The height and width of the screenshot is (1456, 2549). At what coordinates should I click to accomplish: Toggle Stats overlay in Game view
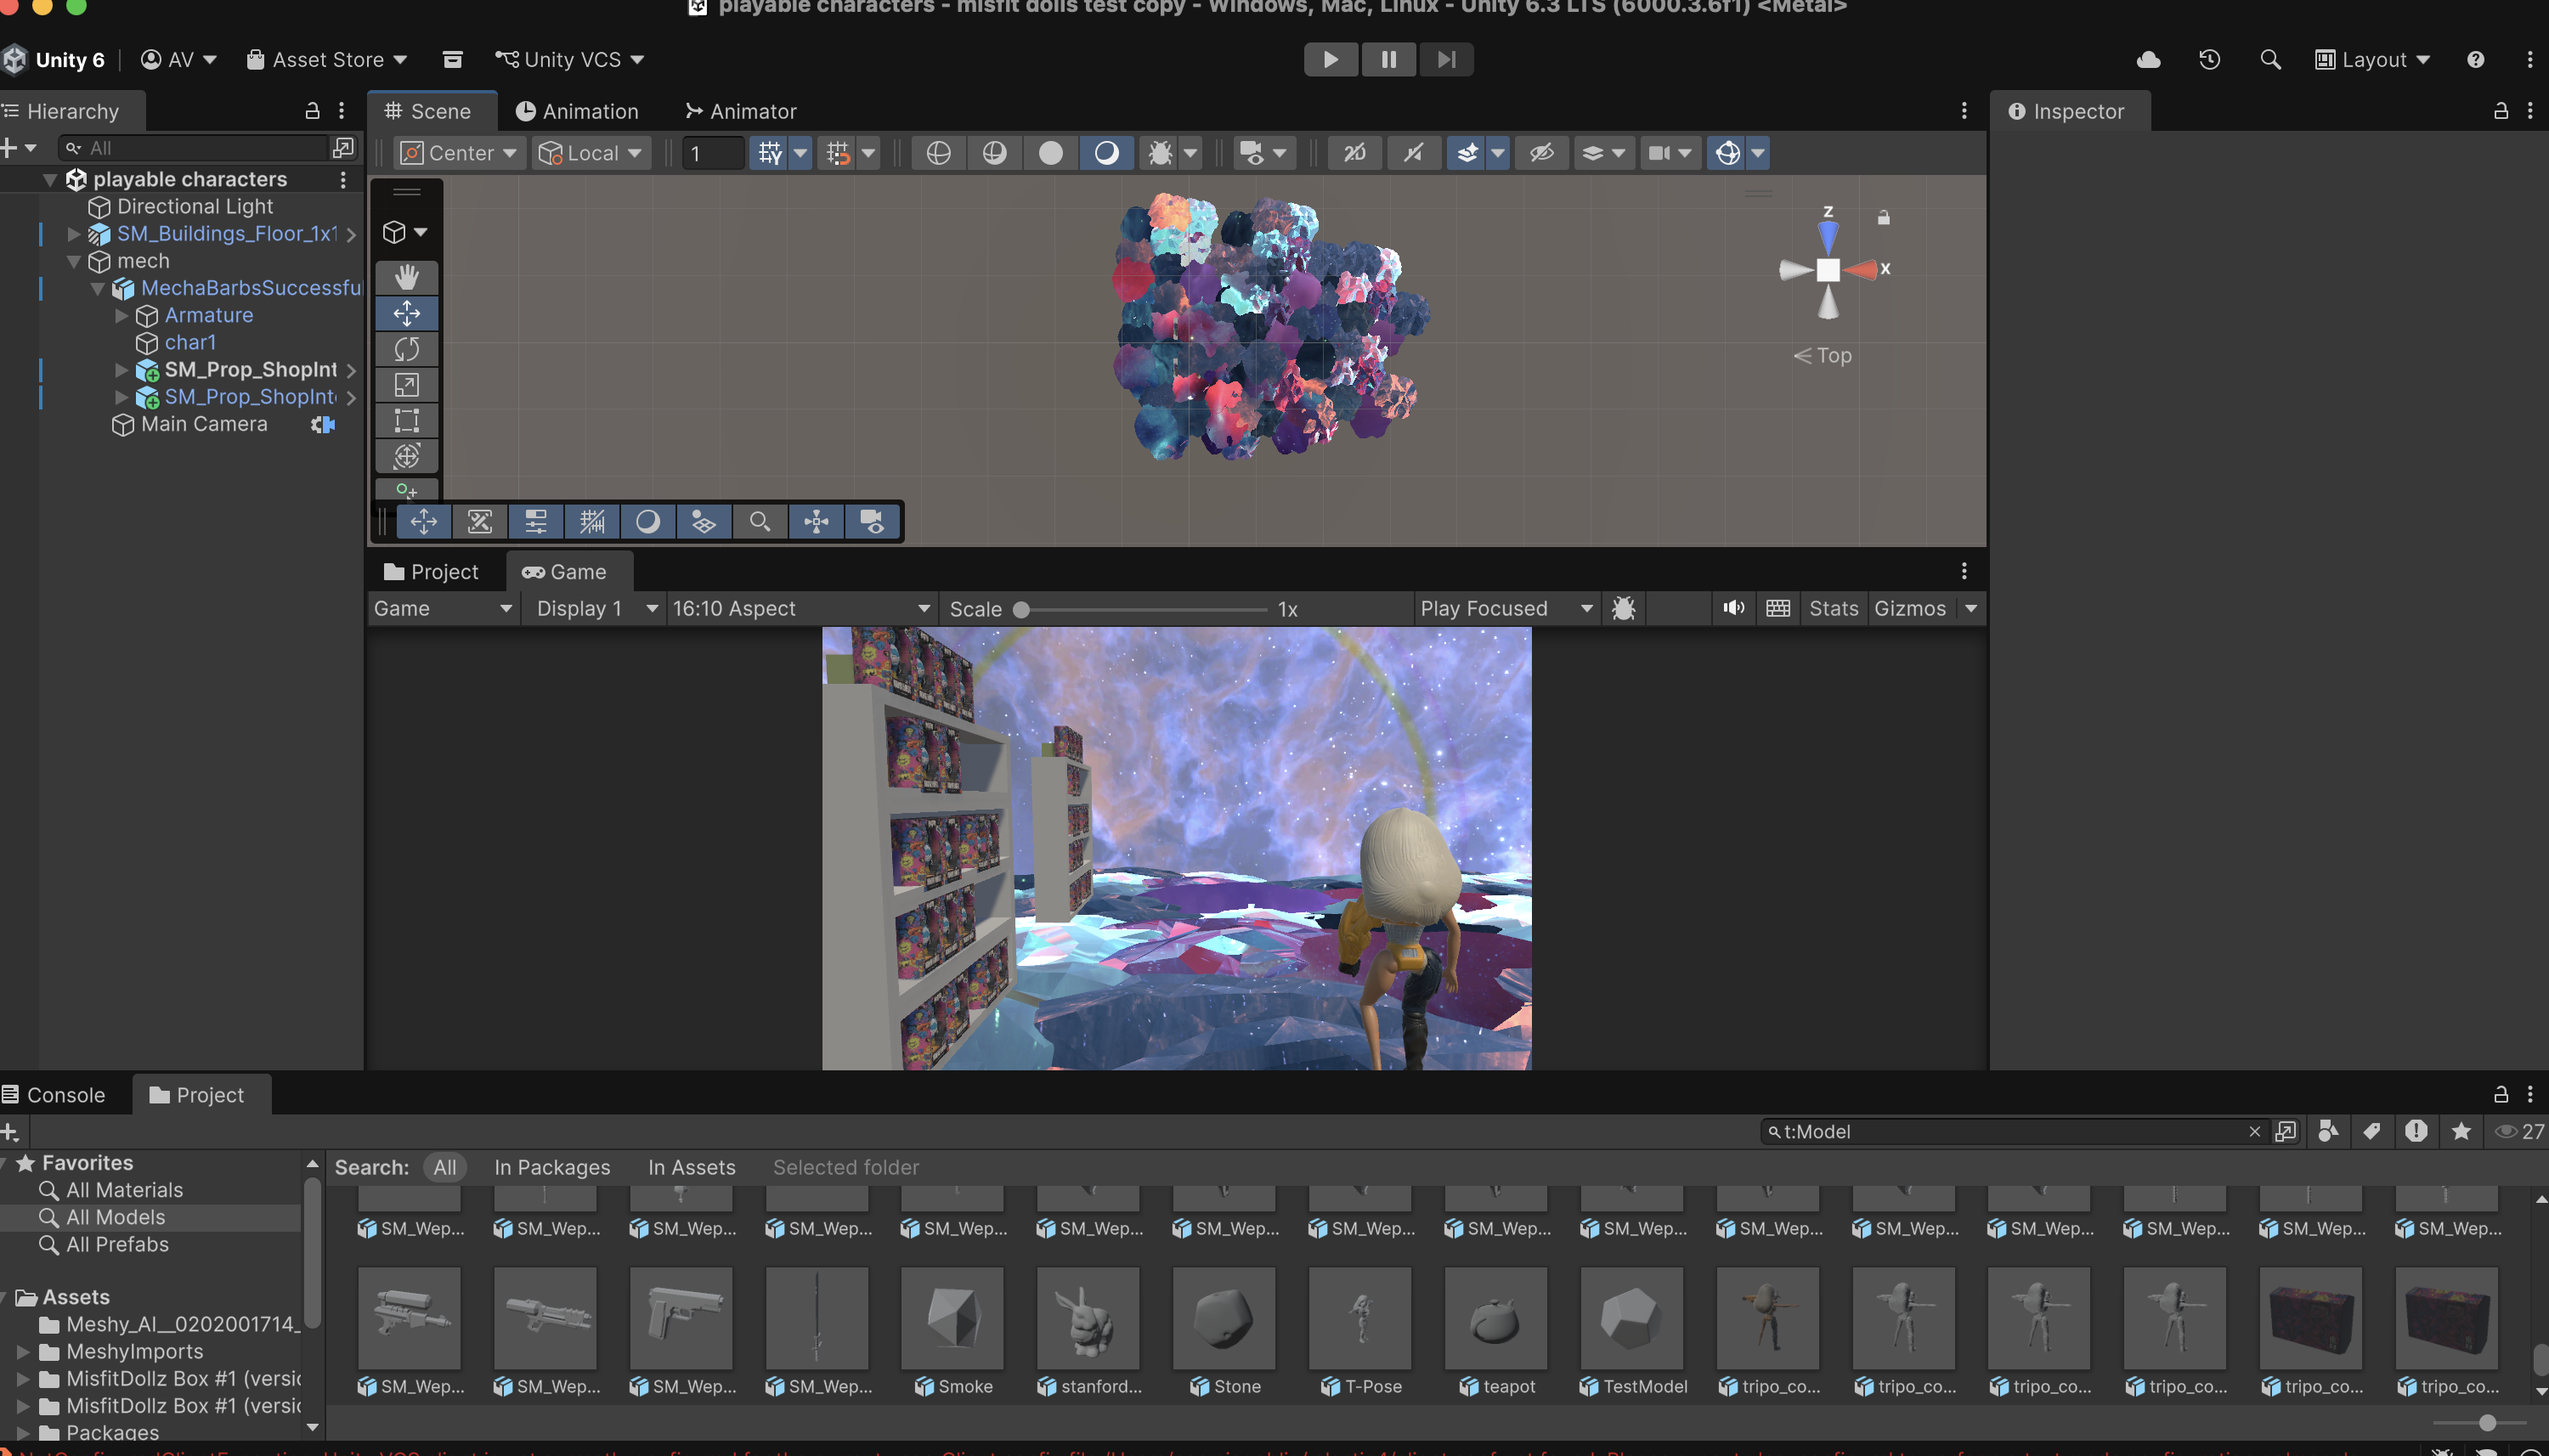point(1832,608)
